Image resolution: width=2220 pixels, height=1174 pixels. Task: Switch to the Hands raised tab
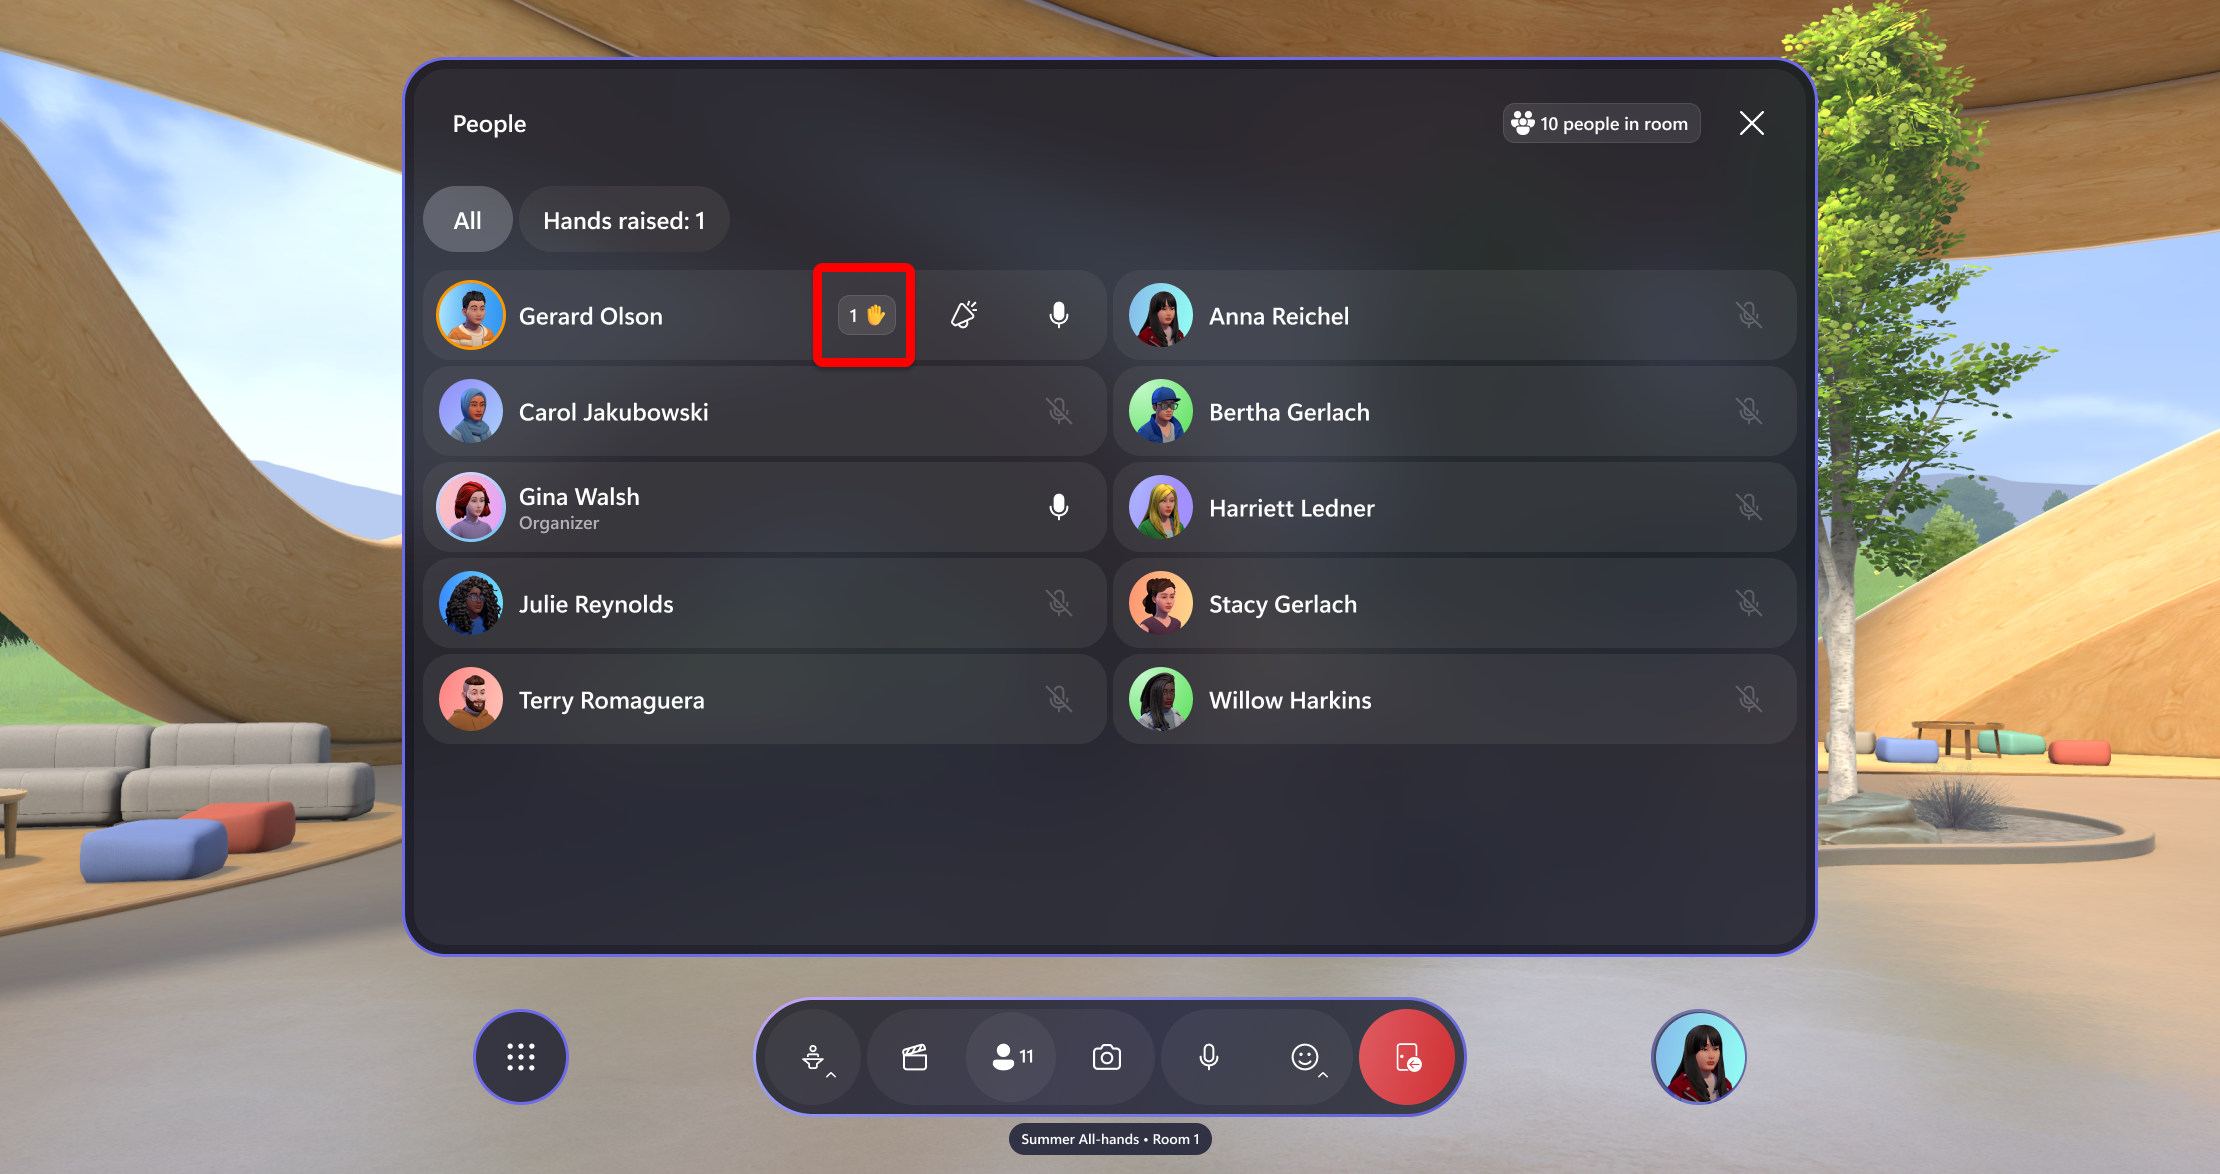pyautogui.click(x=624, y=220)
